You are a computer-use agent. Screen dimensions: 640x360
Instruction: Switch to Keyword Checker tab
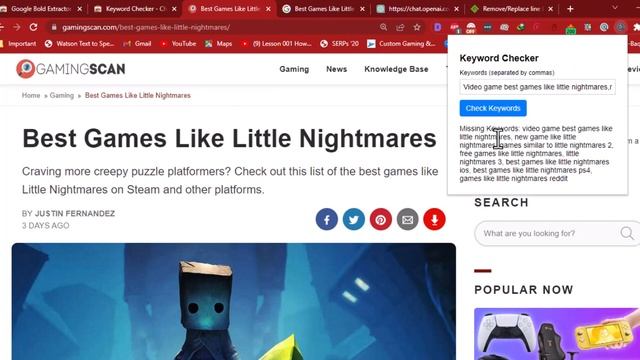tap(135, 9)
